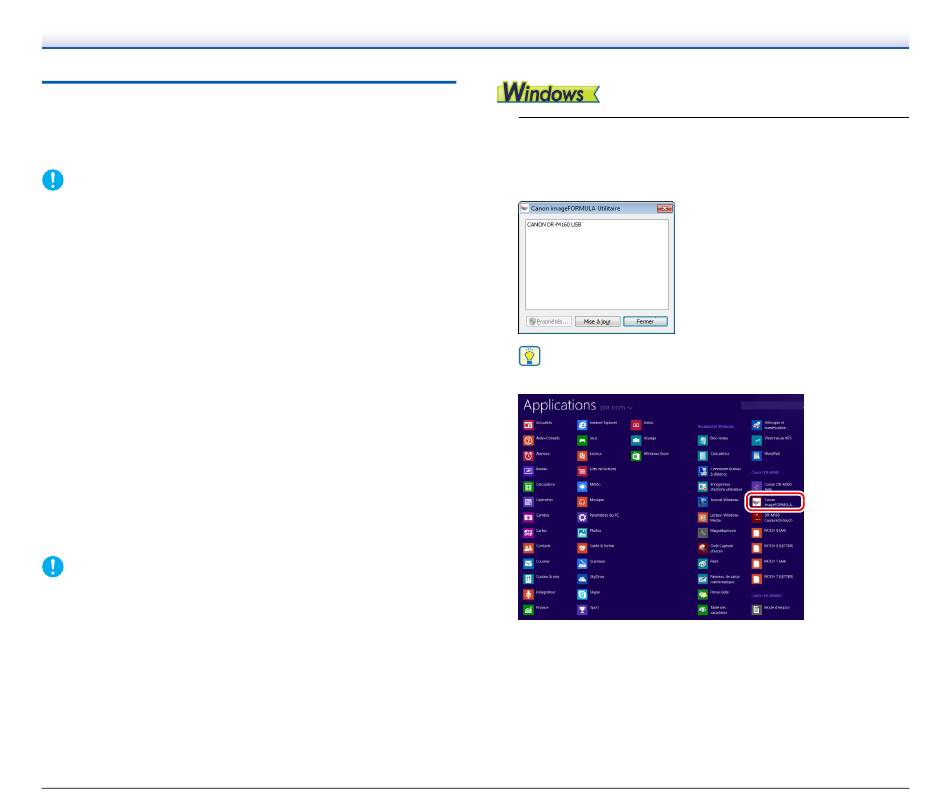This screenshot has width=950, height=806.
Task: Click the Mise à jour button
Action: click(597, 321)
